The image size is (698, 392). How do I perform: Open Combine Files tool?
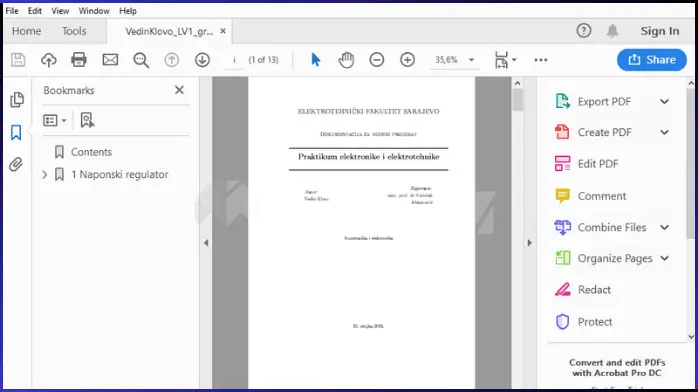click(612, 227)
